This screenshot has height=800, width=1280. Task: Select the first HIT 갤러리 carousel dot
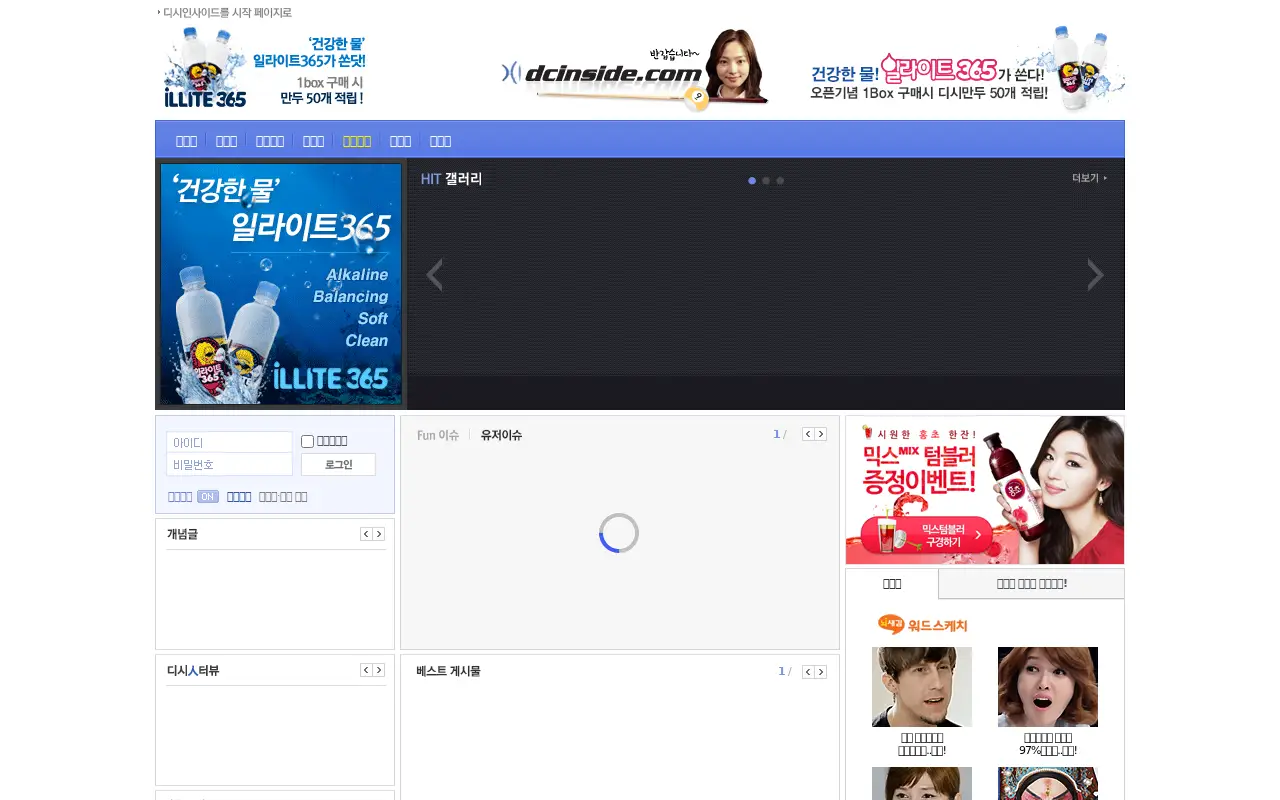click(752, 181)
